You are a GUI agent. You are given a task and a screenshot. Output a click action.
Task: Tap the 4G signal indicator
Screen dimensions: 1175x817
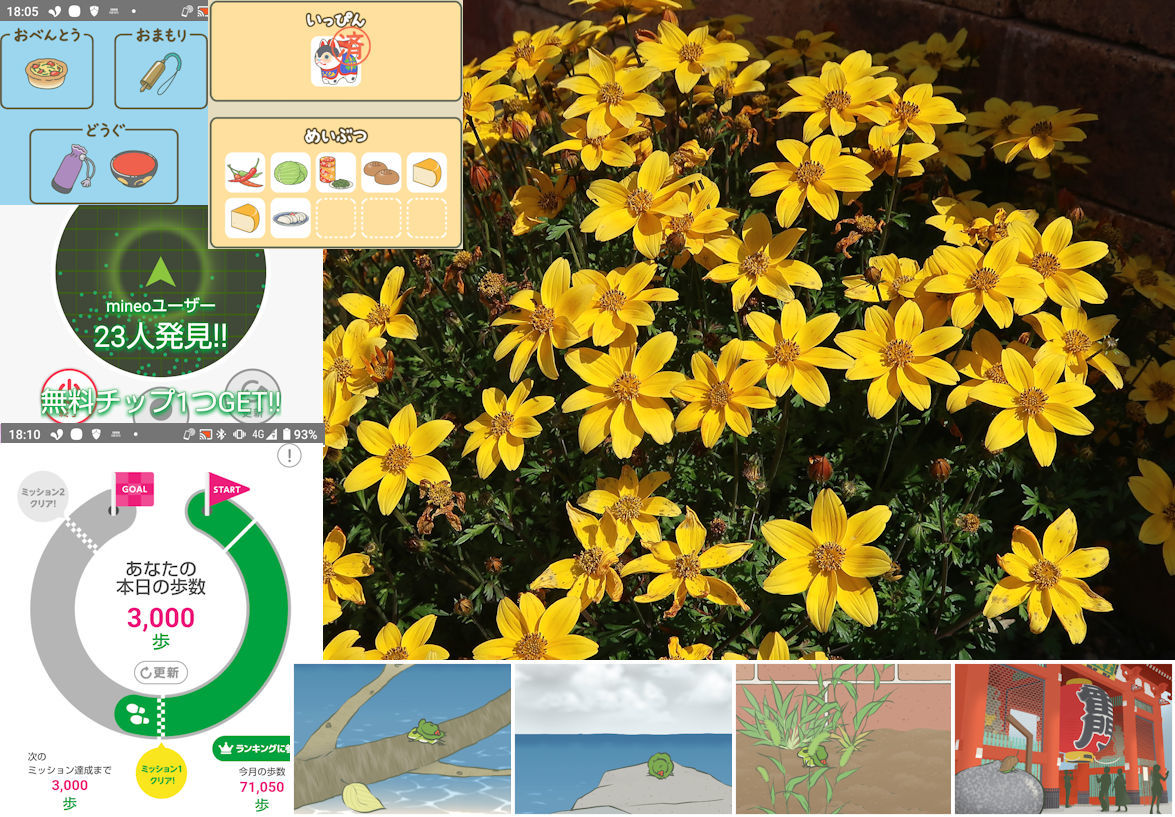pyautogui.click(x=265, y=434)
